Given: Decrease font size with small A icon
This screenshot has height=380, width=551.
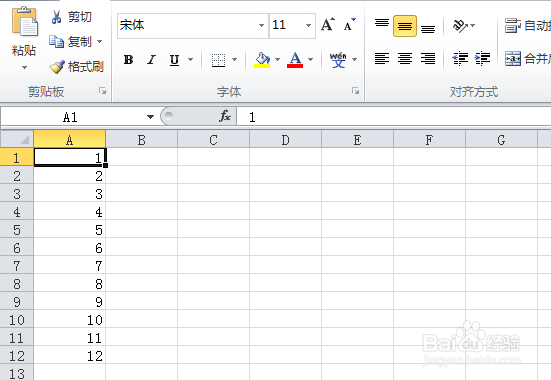Looking at the screenshot, I should (350, 25).
